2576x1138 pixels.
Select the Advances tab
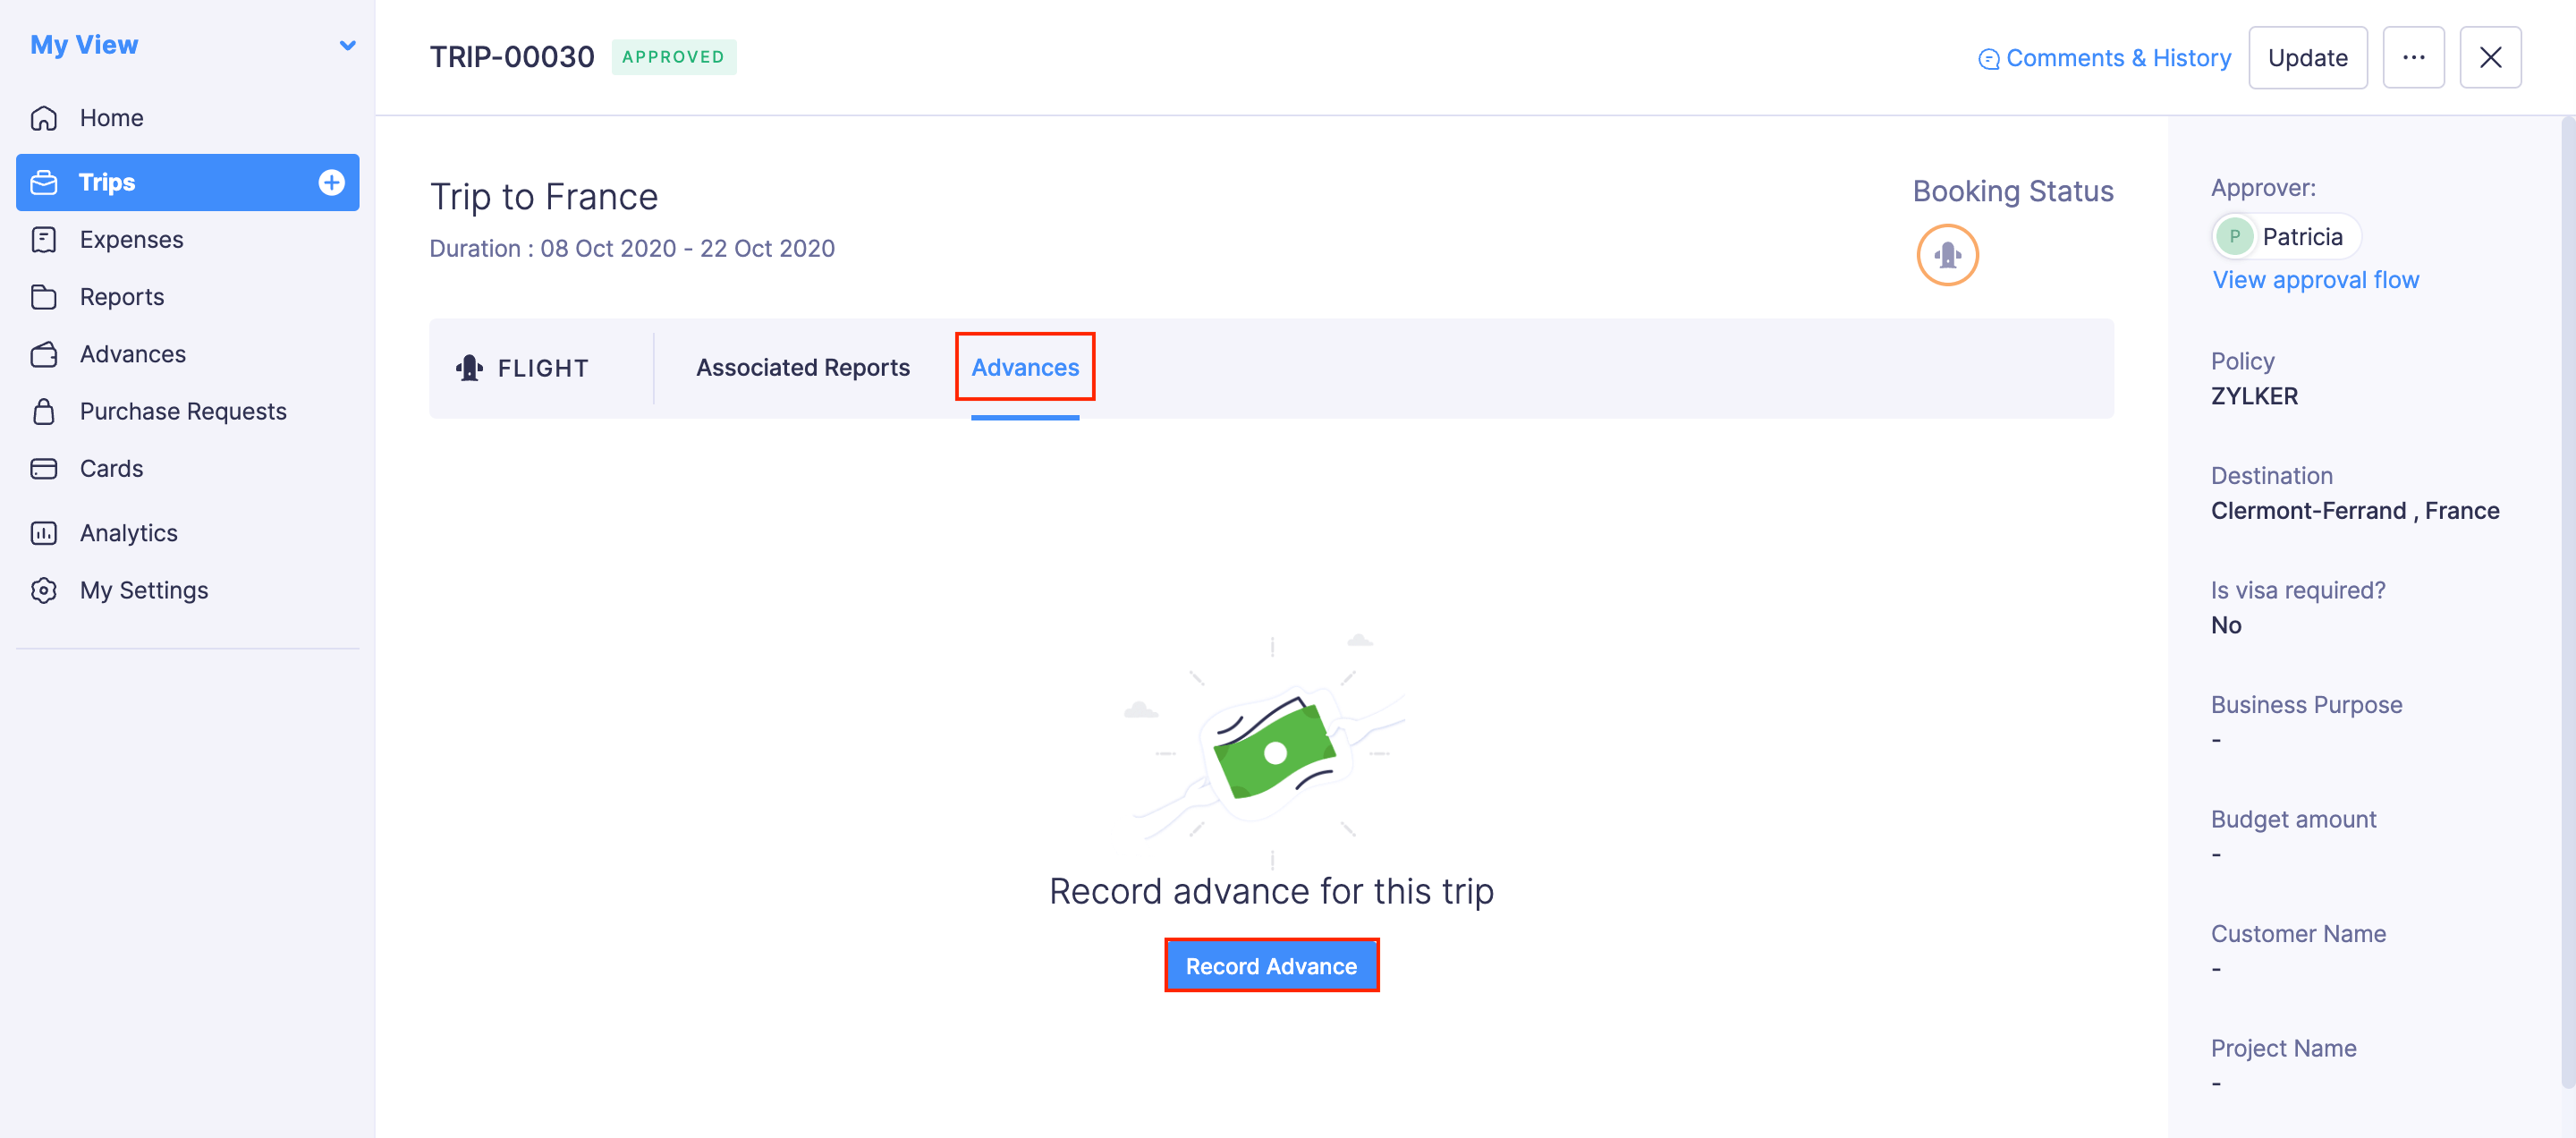click(x=1024, y=367)
